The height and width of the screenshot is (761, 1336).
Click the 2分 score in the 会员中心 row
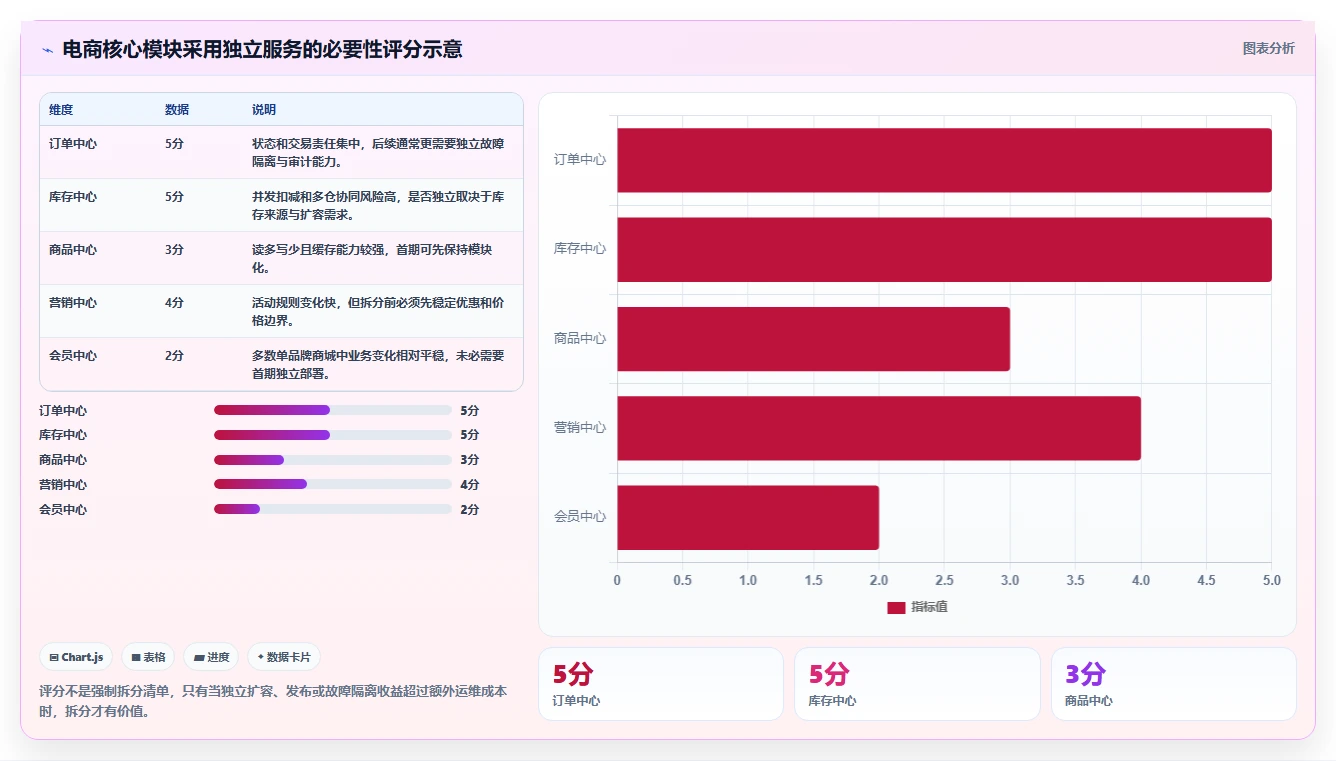pos(175,355)
